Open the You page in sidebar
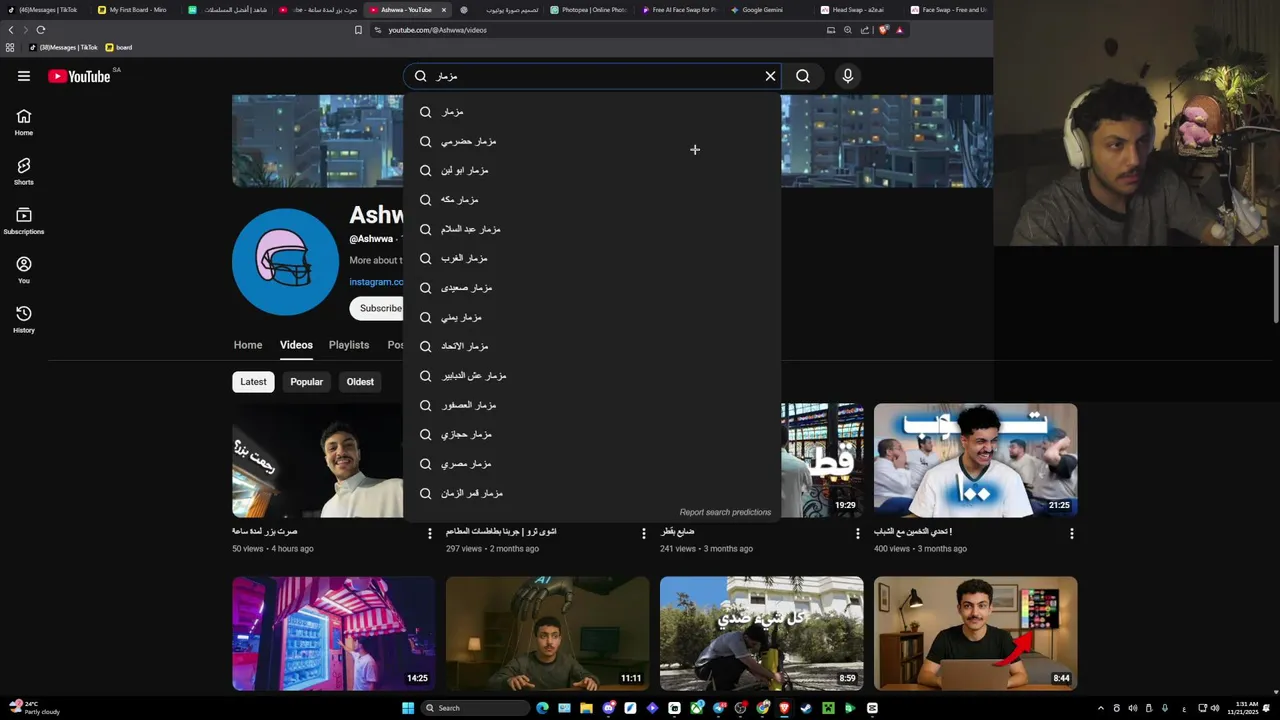 click(x=24, y=270)
